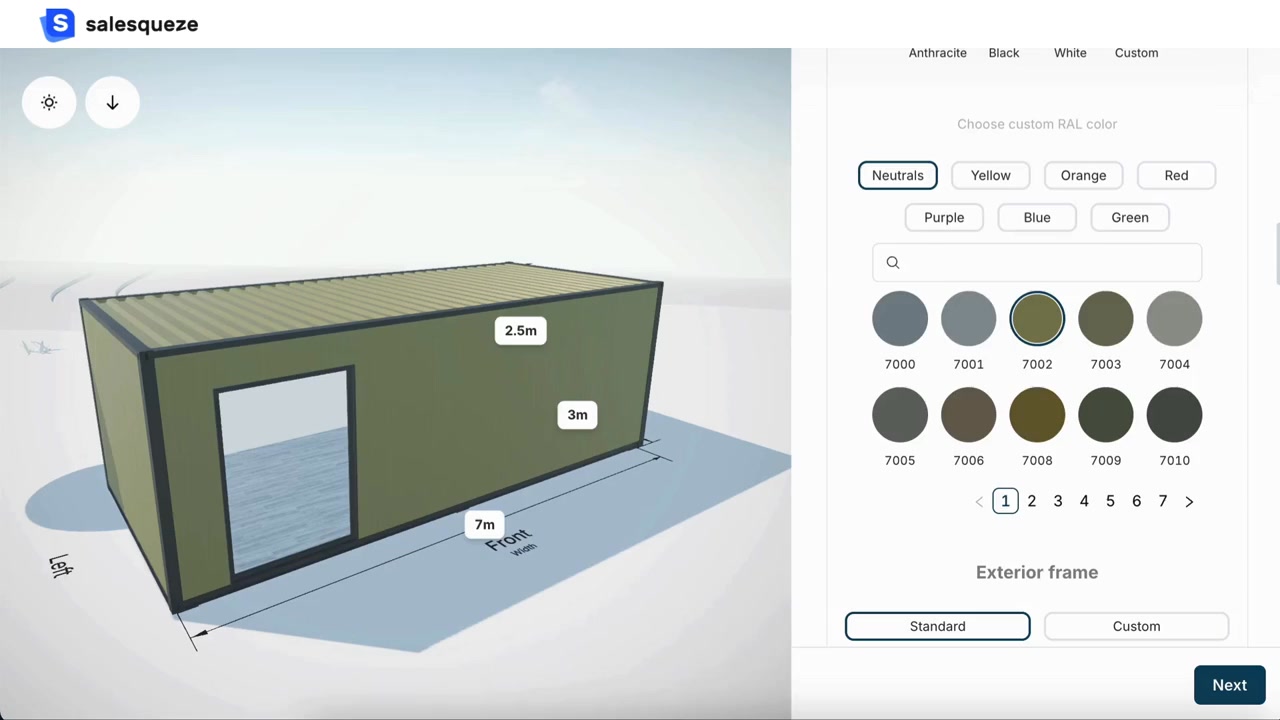Go to previous color page arrow

[x=979, y=502]
